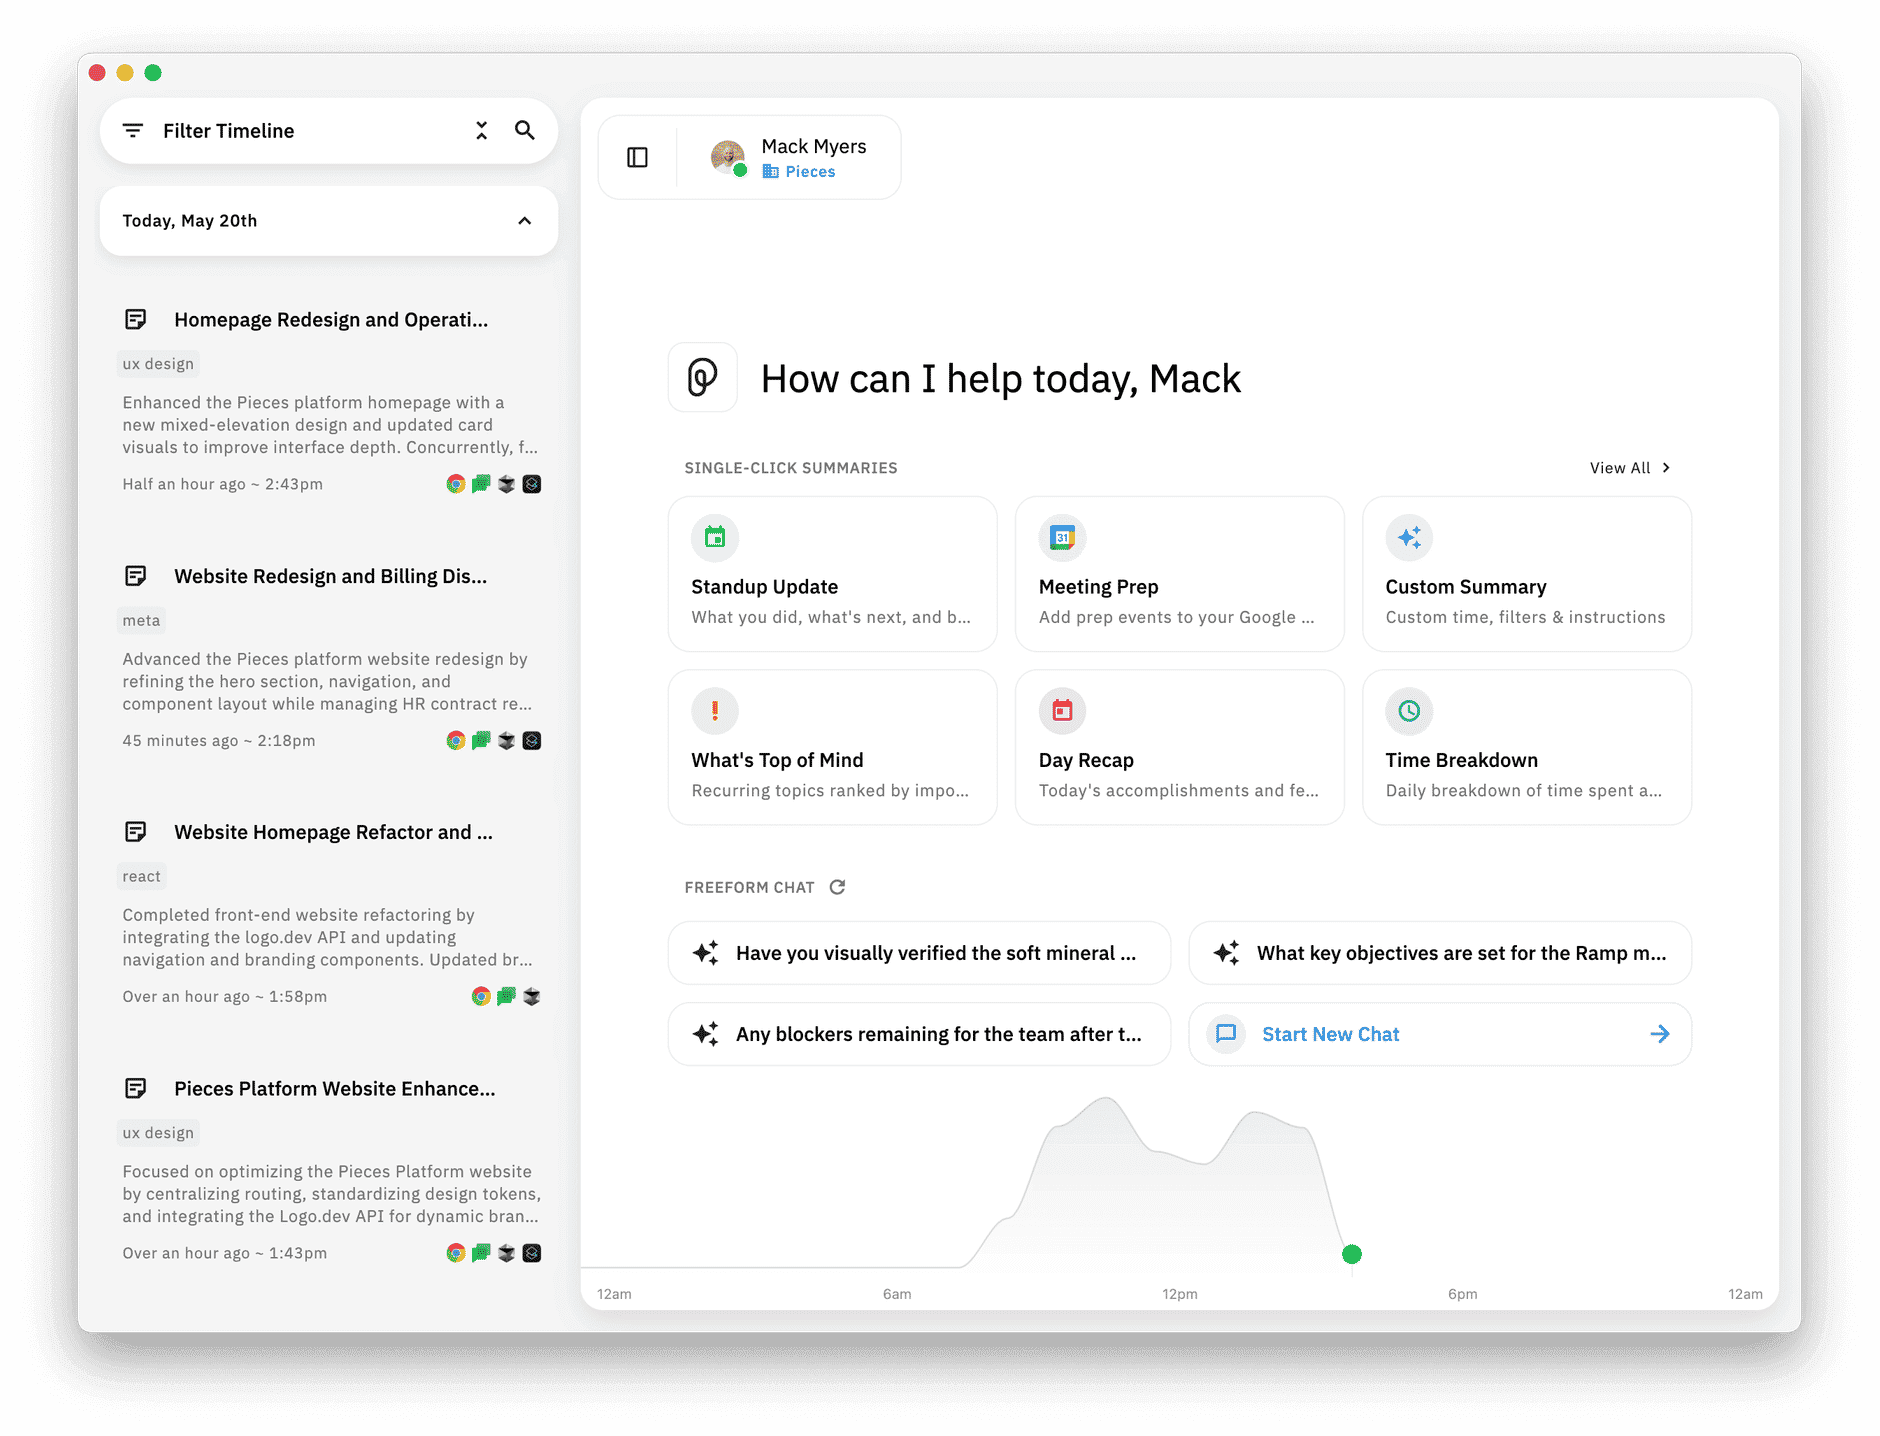The image size is (1880, 1436).
Task: Open Homepage Redesign and Operati... timeline entry
Action: pyautogui.click(x=331, y=320)
